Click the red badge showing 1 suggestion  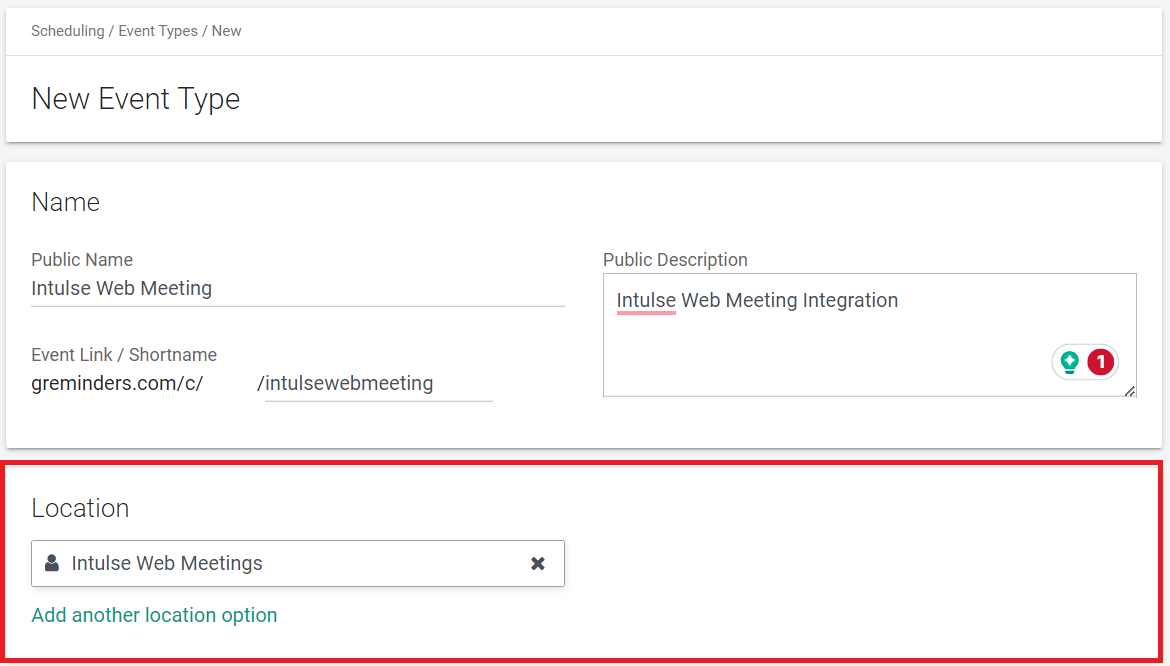[1098, 362]
